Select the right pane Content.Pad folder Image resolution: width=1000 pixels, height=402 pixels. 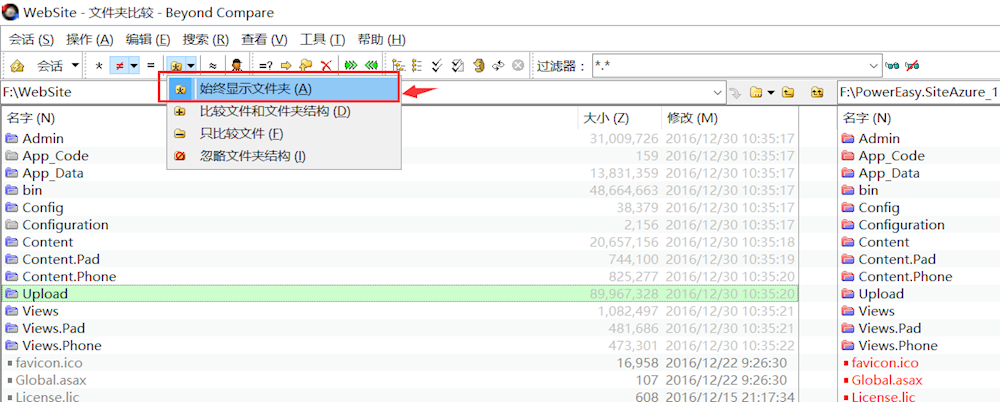(x=897, y=259)
